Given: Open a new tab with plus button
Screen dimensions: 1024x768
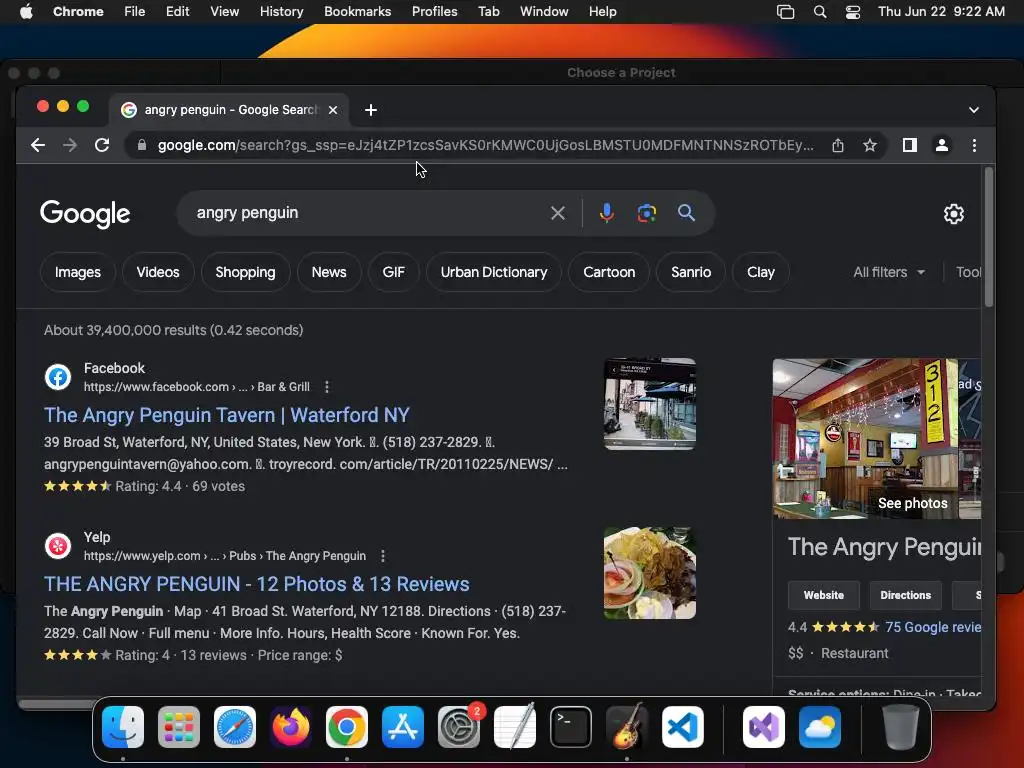Looking at the screenshot, I should pyautogui.click(x=371, y=110).
